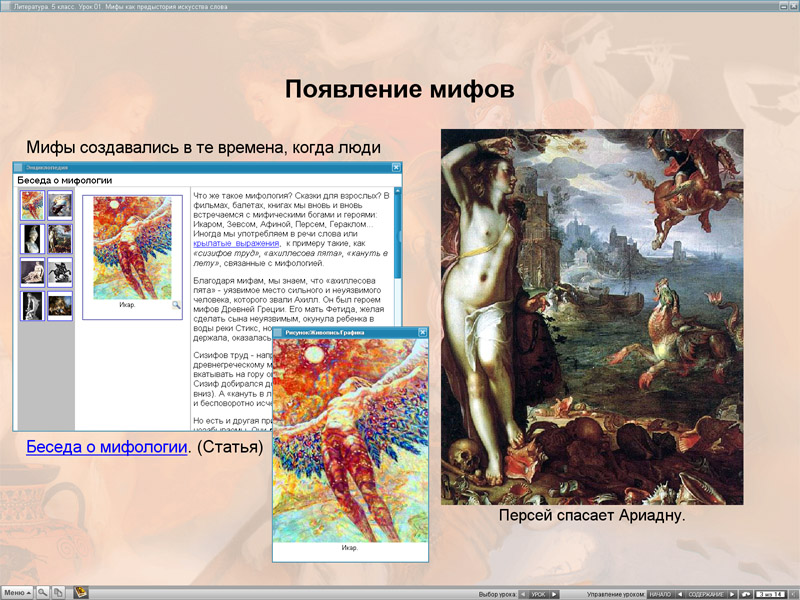
Task: Click the СОДЕРЖАНИЕ button
Action: tap(706, 594)
